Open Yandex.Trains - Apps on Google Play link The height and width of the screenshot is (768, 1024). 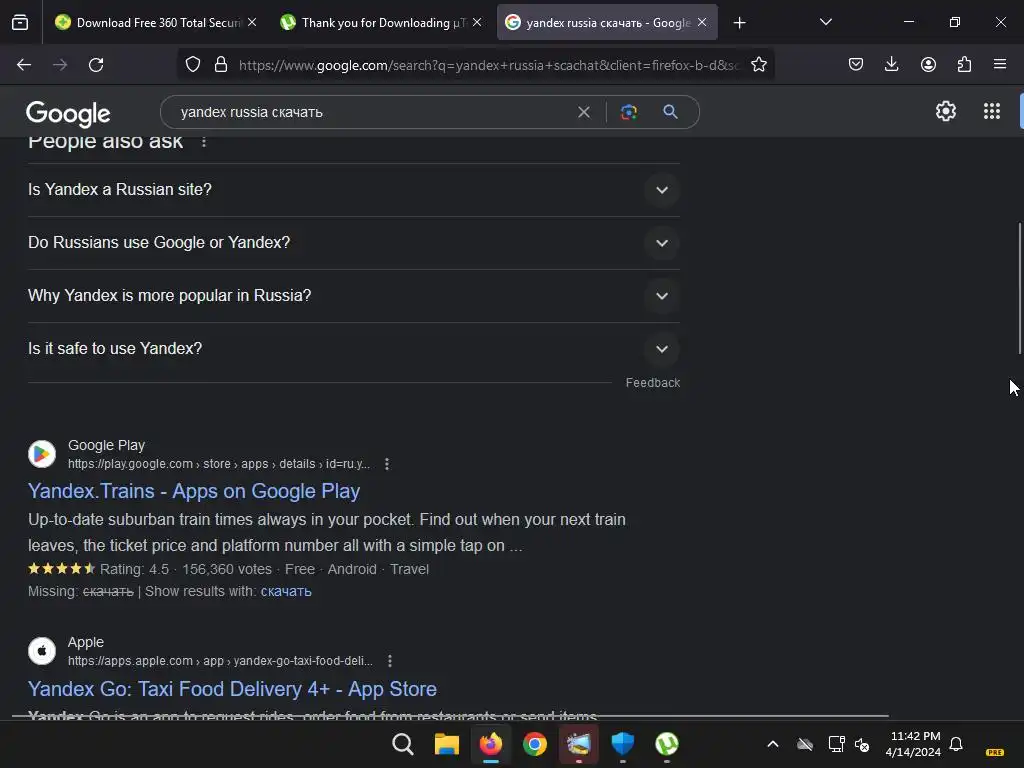click(x=194, y=491)
